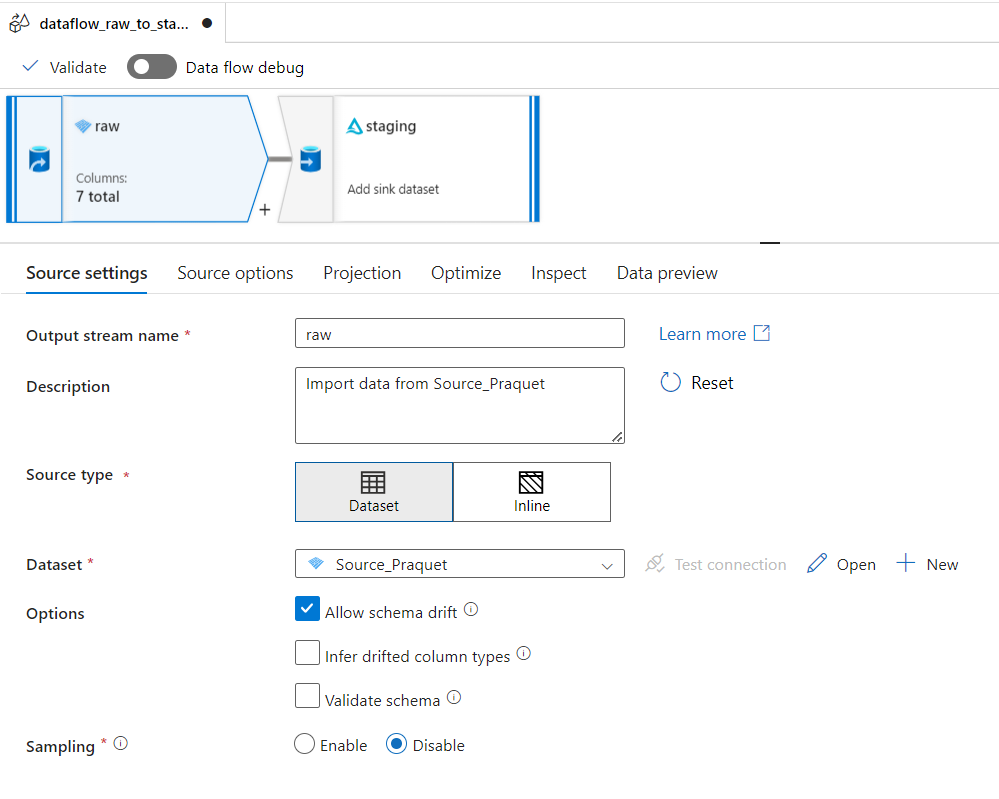Select the Enable sampling radio button

coord(305,745)
